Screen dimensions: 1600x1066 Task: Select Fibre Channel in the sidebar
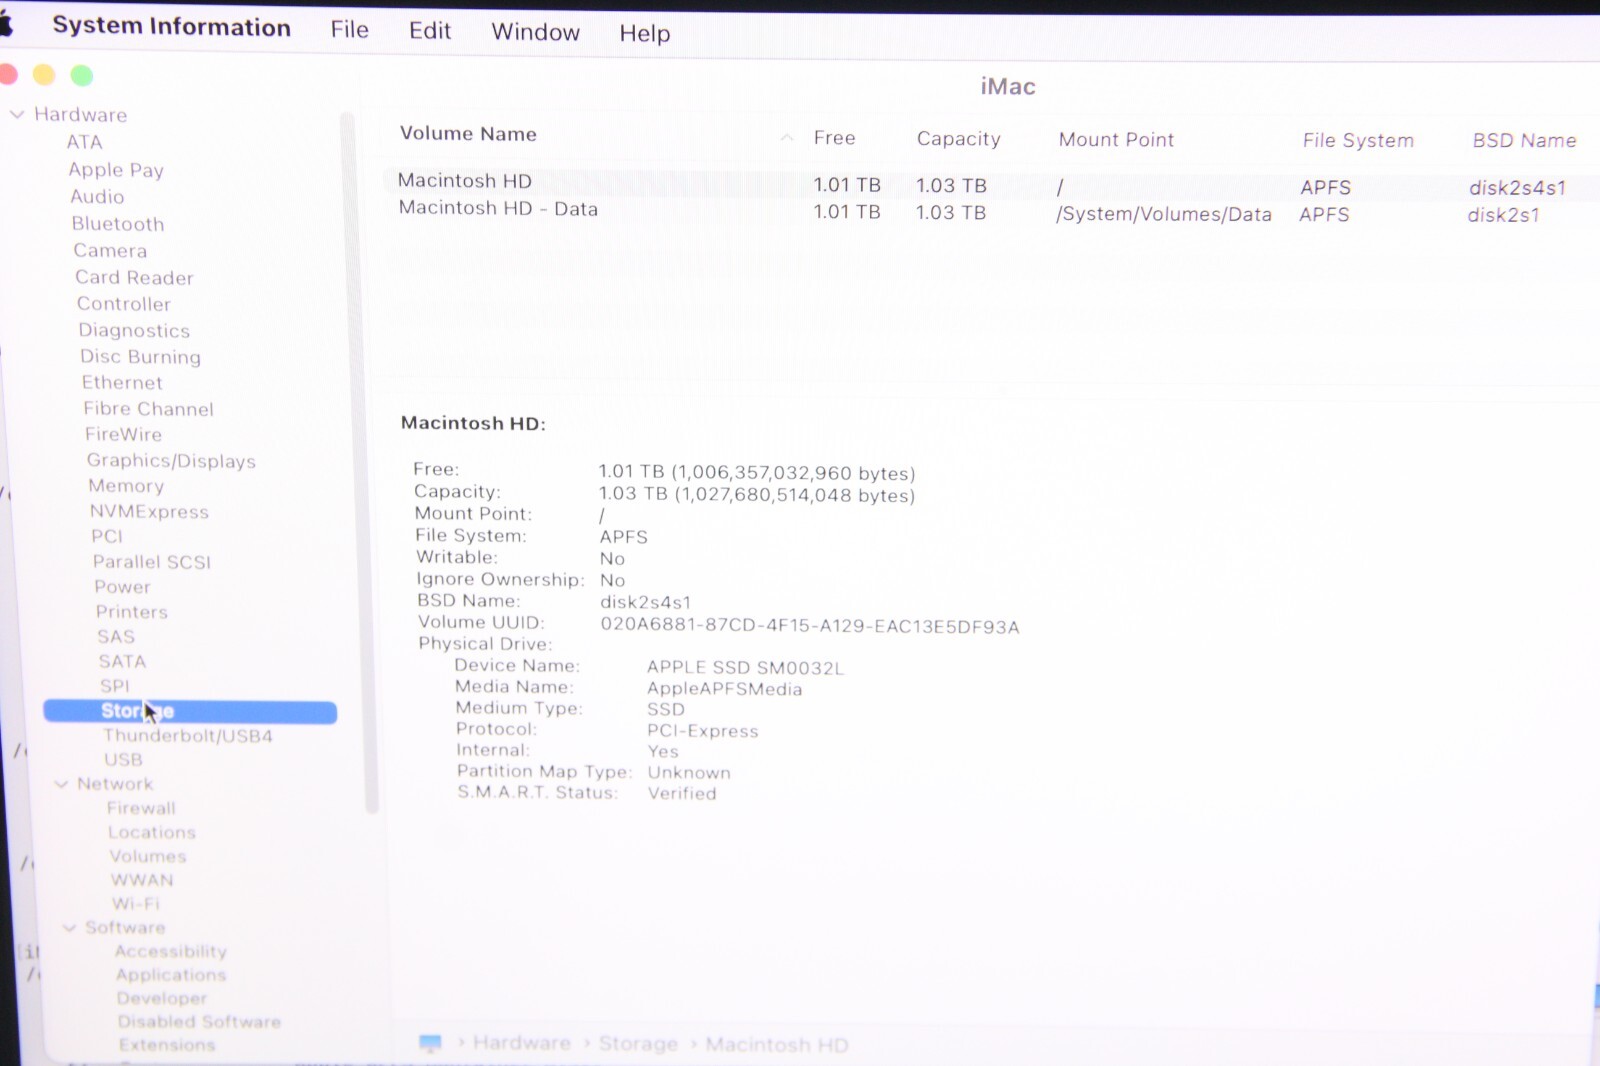pyautogui.click(x=149, y=409)
